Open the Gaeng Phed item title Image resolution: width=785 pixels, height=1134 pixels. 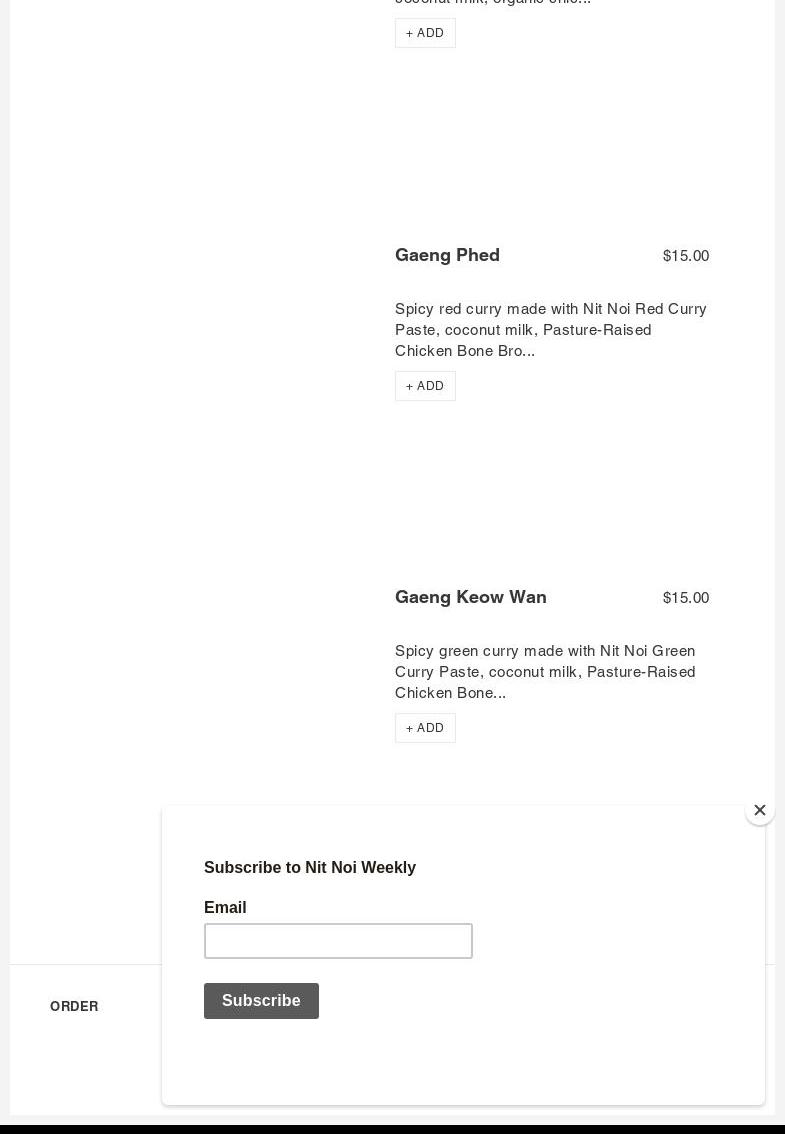click(447, 255)
